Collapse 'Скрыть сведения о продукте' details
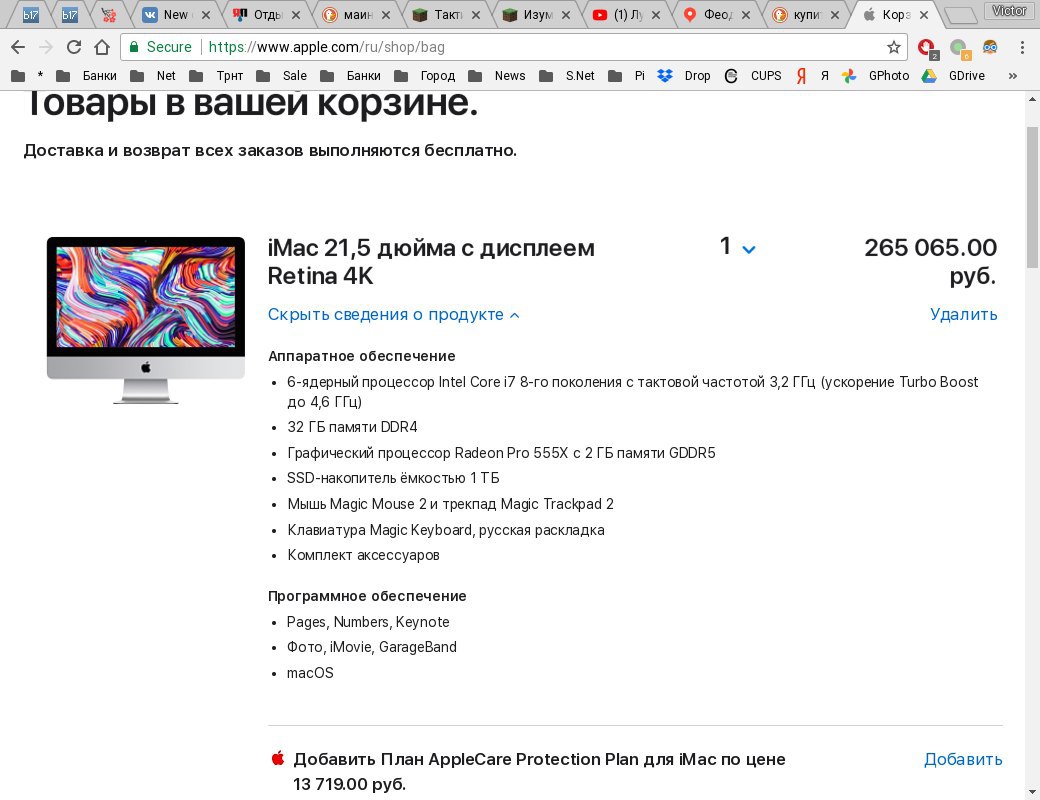The image size is (1040, 800). [x=393, y=314]
